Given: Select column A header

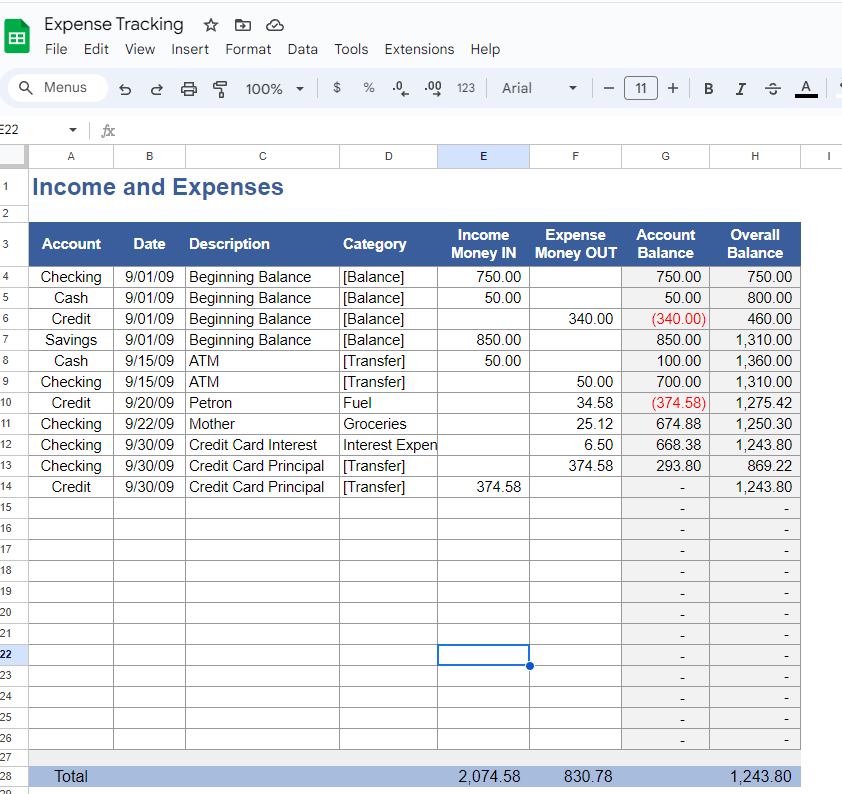Looking at the screenshot, I should (x=71, y=156).
